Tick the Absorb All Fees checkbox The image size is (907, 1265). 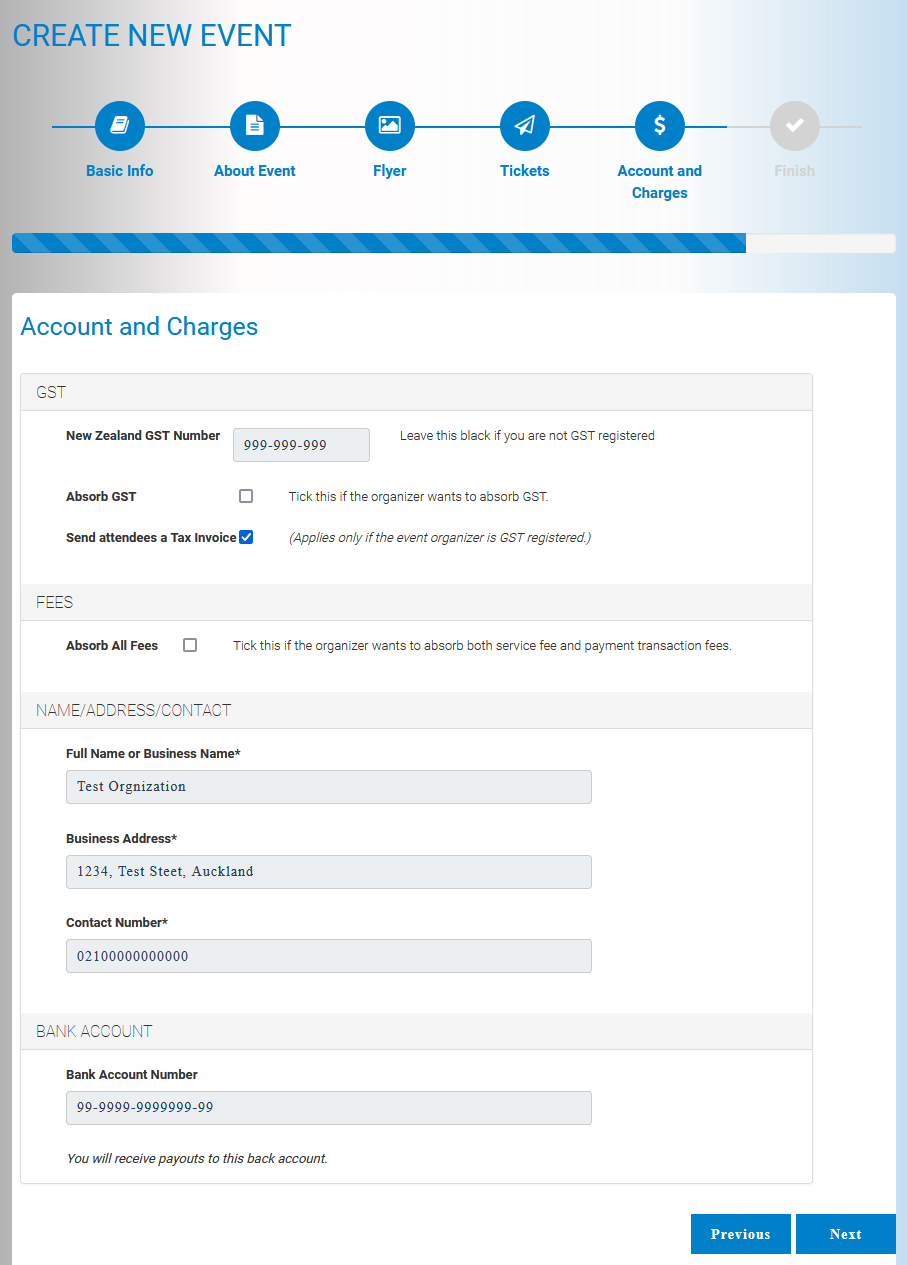(190, 645)
